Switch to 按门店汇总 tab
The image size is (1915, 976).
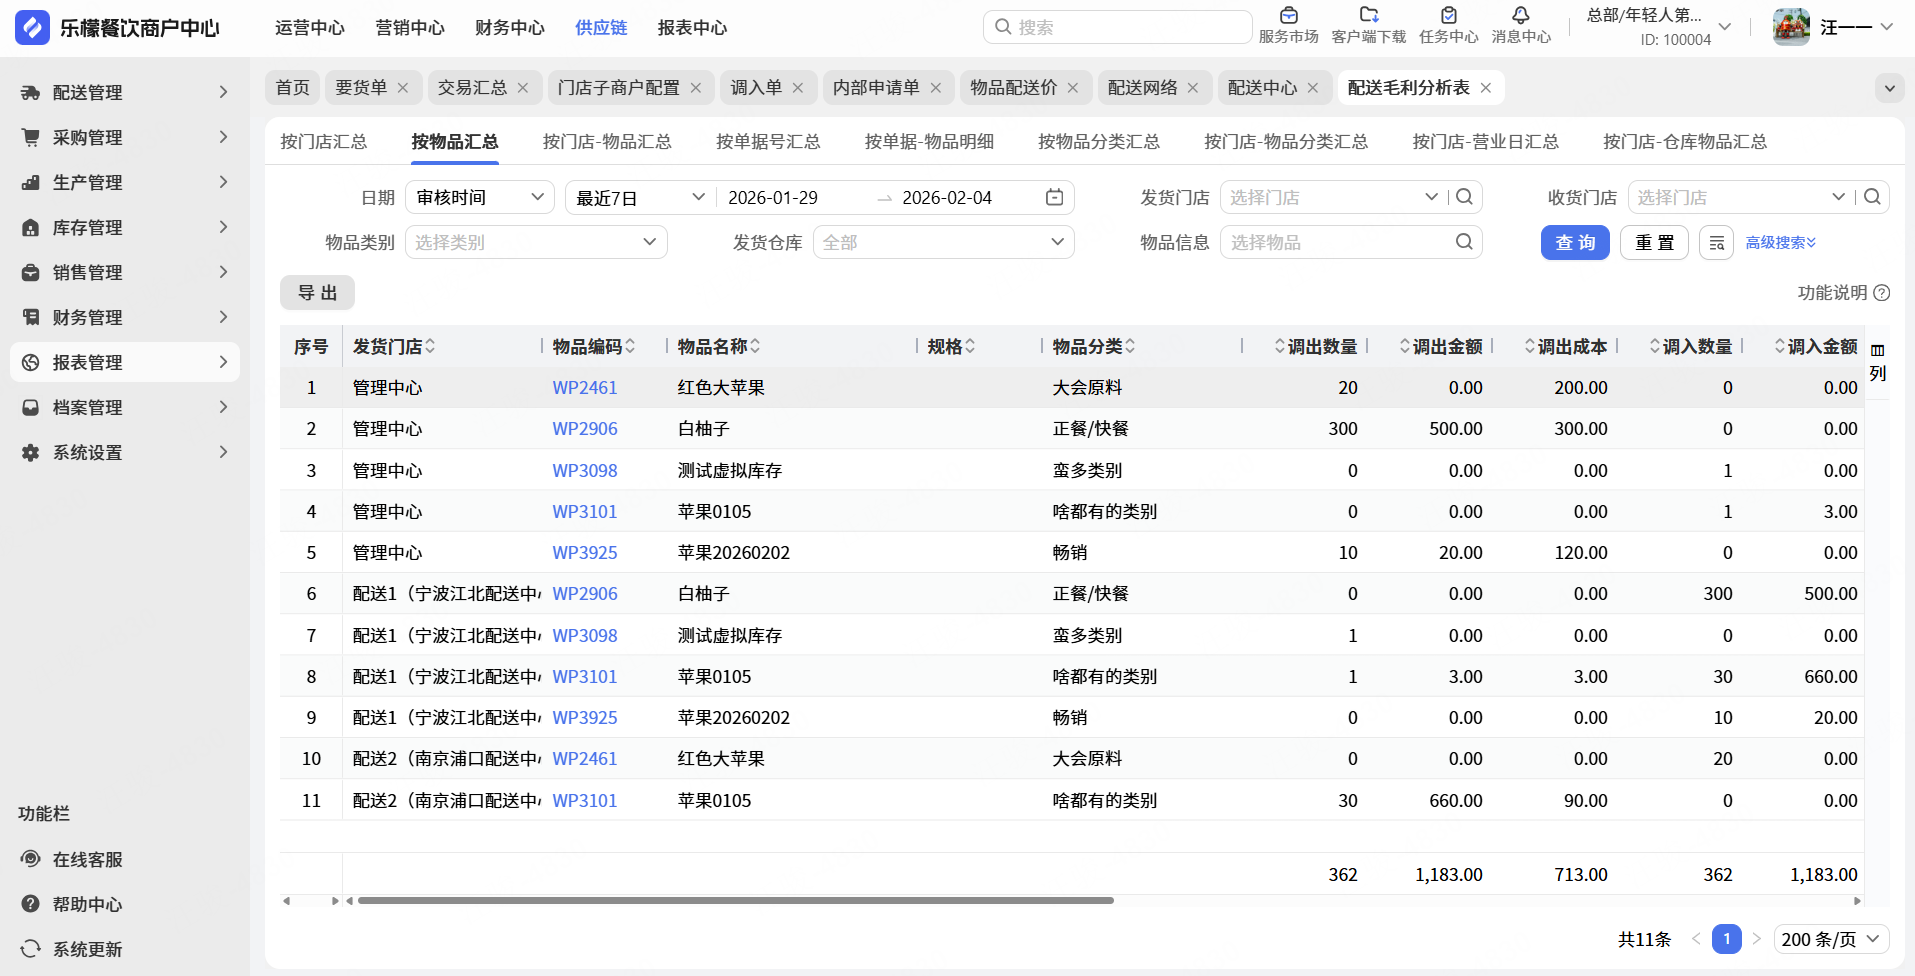tap(323, 142)
